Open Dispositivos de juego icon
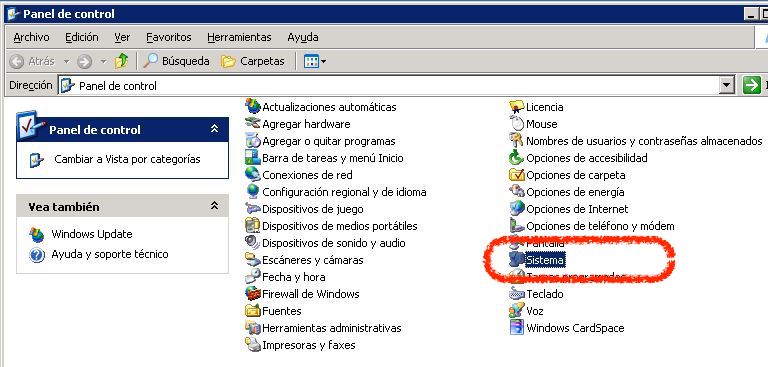Viewport: 768px width, 367px height. click(253, 209)
